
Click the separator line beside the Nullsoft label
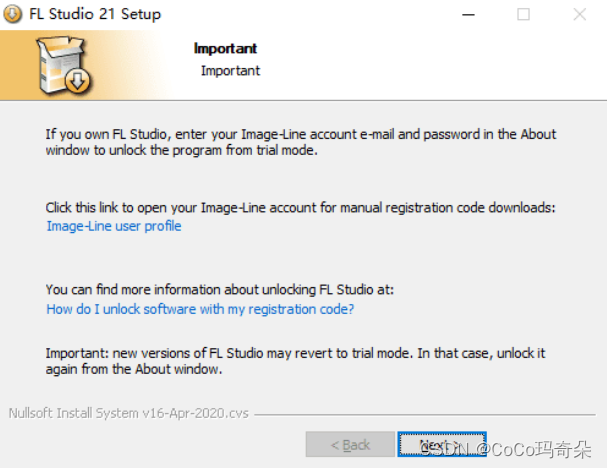point(425,415)
